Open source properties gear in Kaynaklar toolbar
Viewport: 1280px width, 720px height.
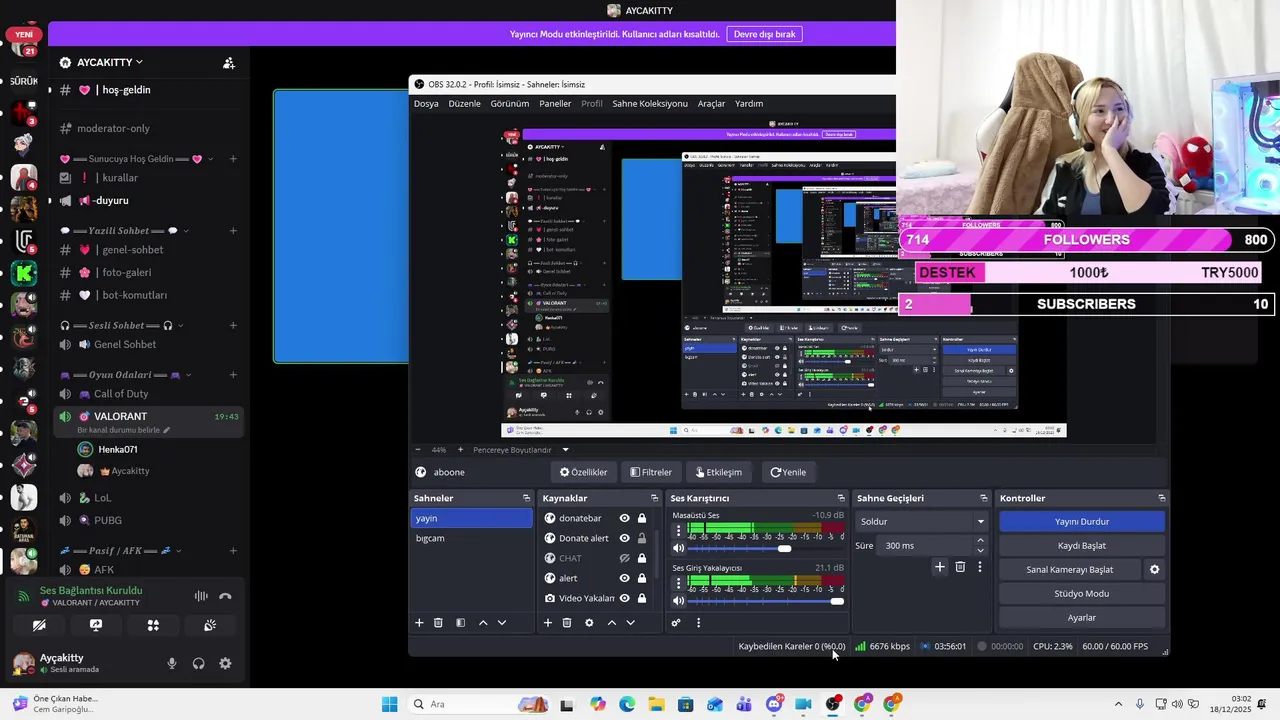[589, 623]
